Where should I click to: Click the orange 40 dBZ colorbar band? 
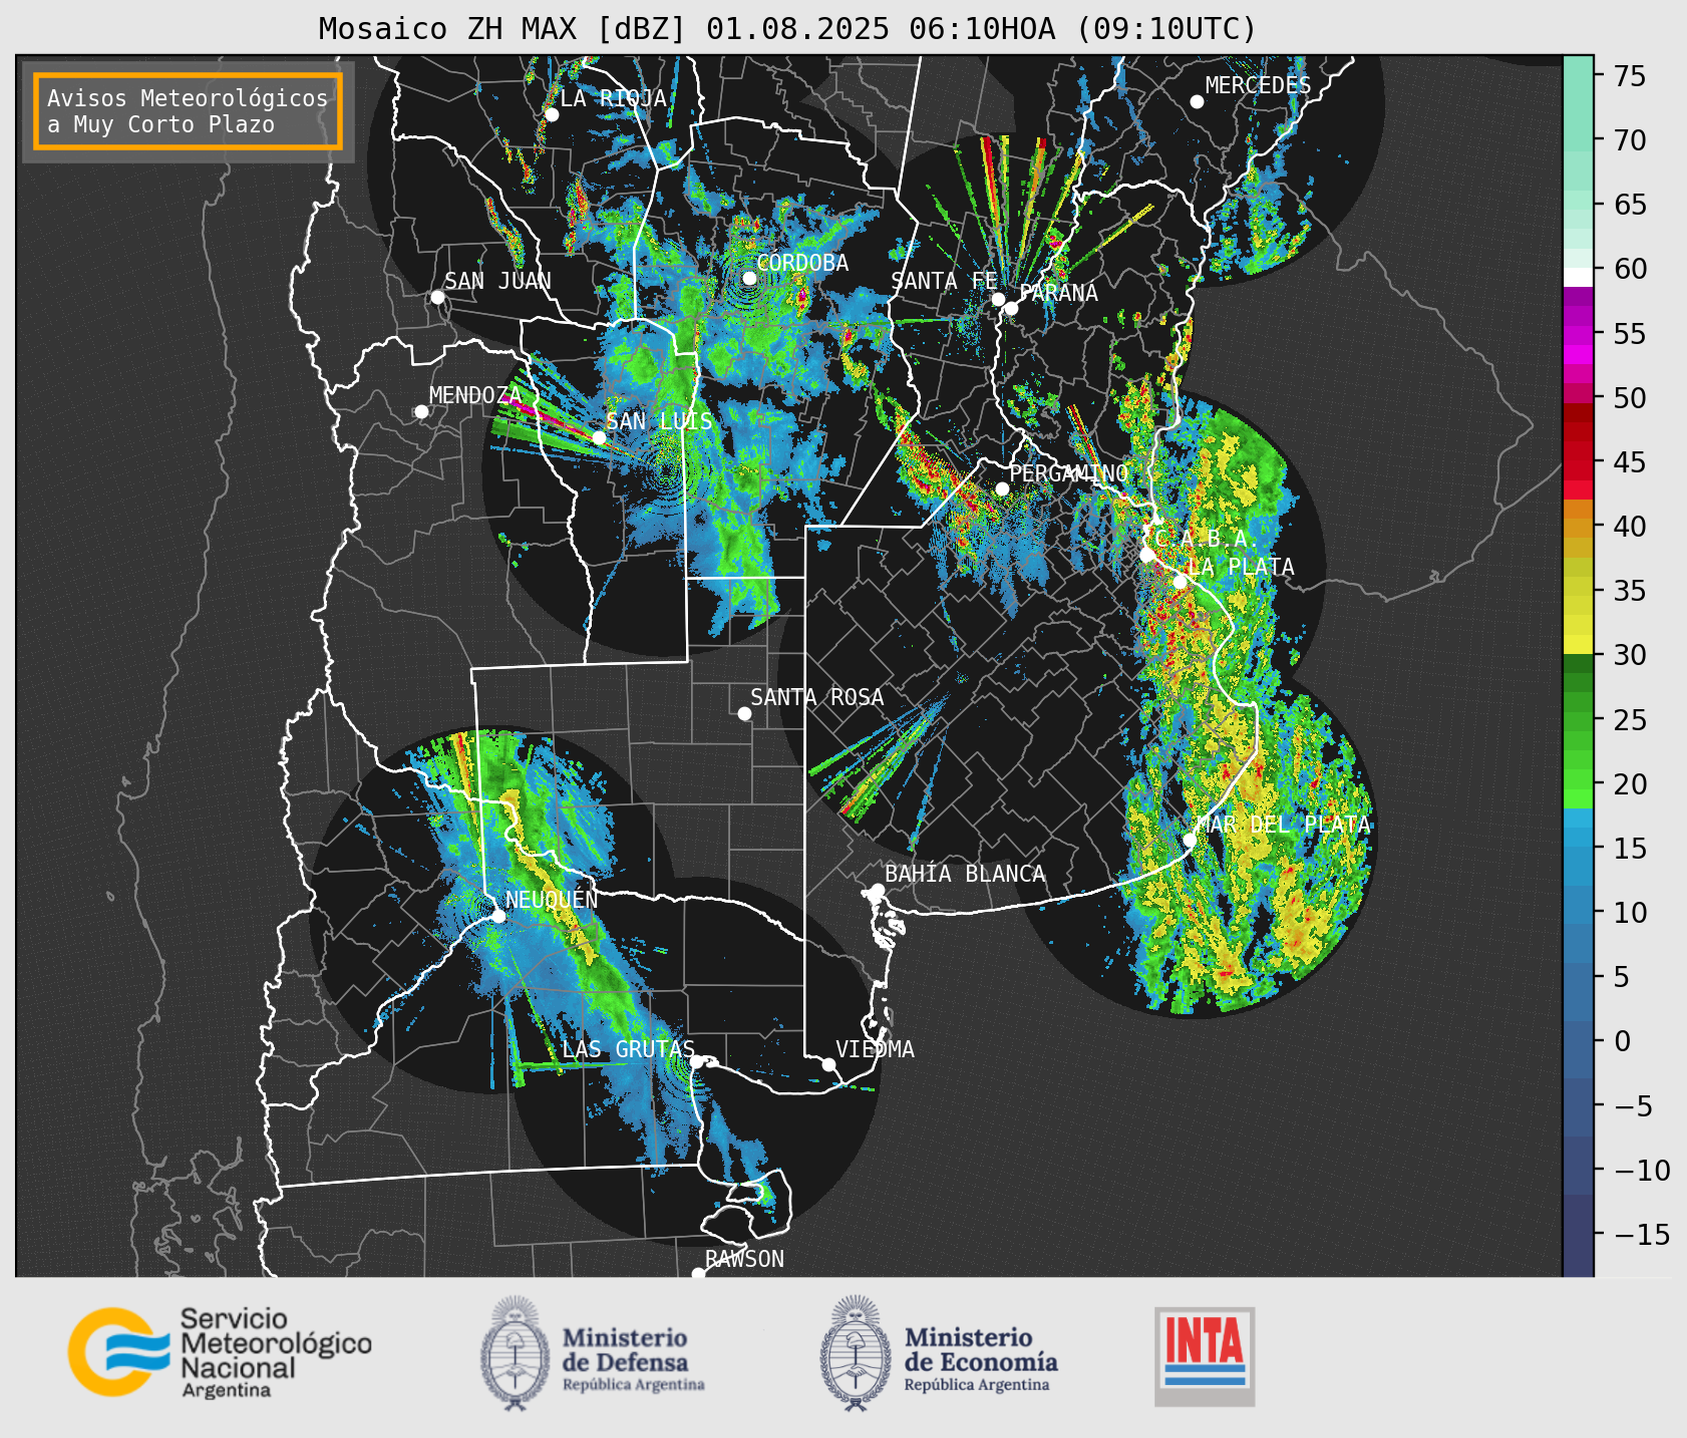(1578, 526)
